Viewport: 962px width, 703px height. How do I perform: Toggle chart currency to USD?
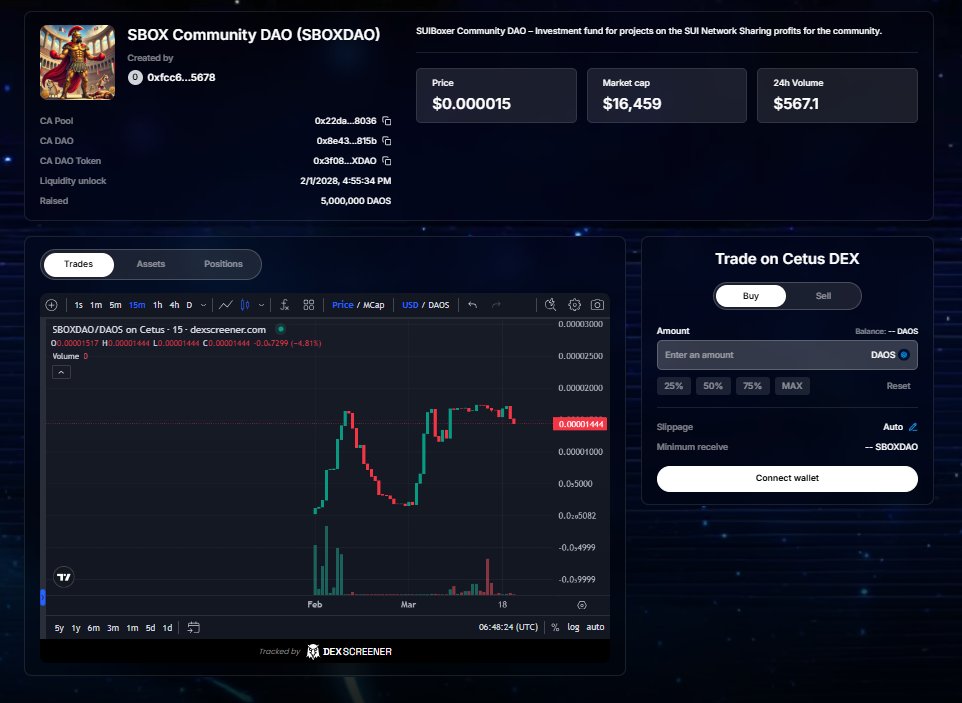(410, 305)
